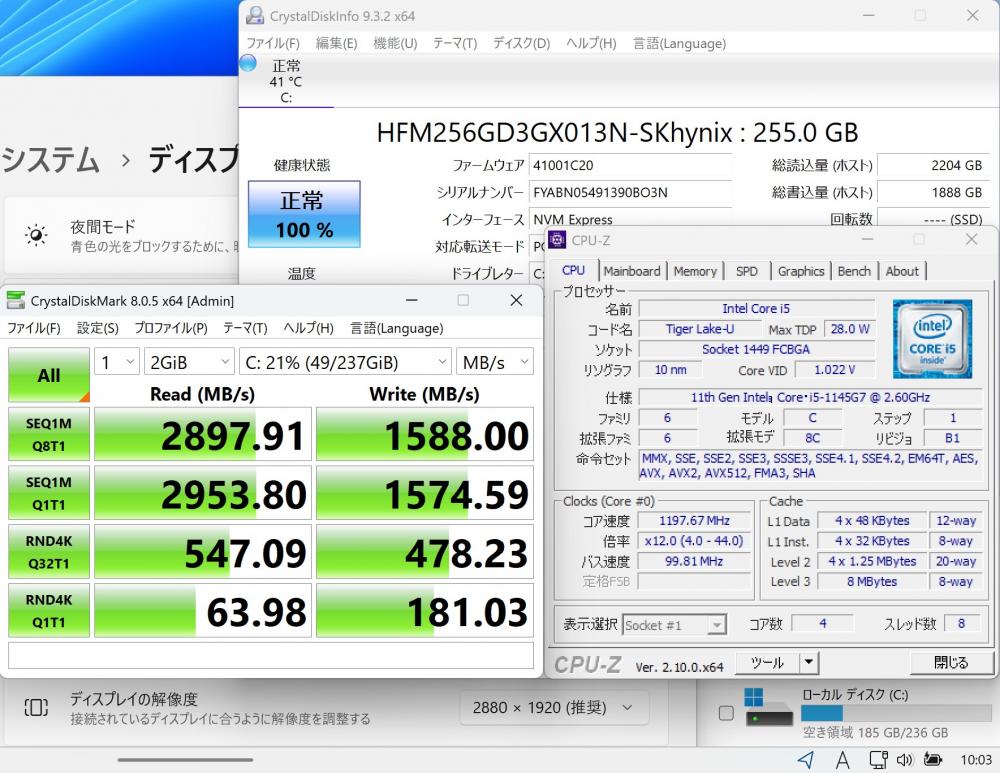Viewport: 1000px width, 773px height.
Task: Click the Local Disk (C:) free space bar
Action: pyautogui.click(x=896, y=713)
